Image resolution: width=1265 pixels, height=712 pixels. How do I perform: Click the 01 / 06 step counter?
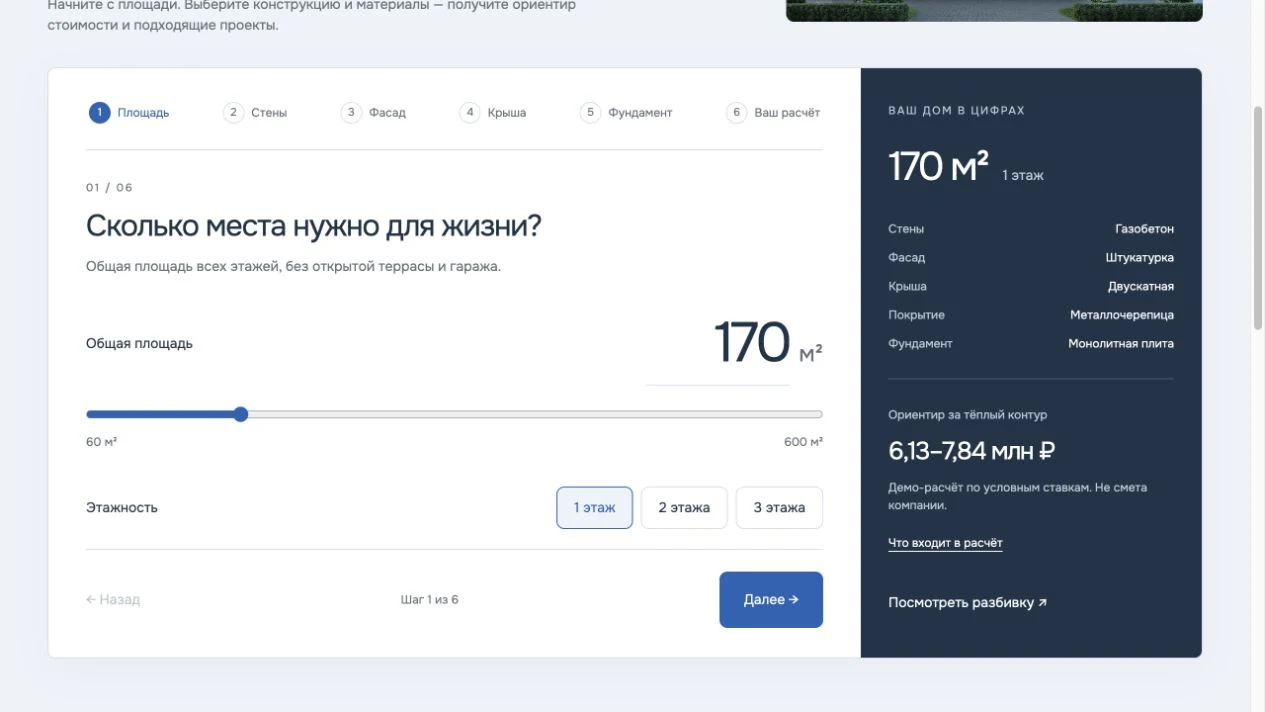(x=109, y=188)
